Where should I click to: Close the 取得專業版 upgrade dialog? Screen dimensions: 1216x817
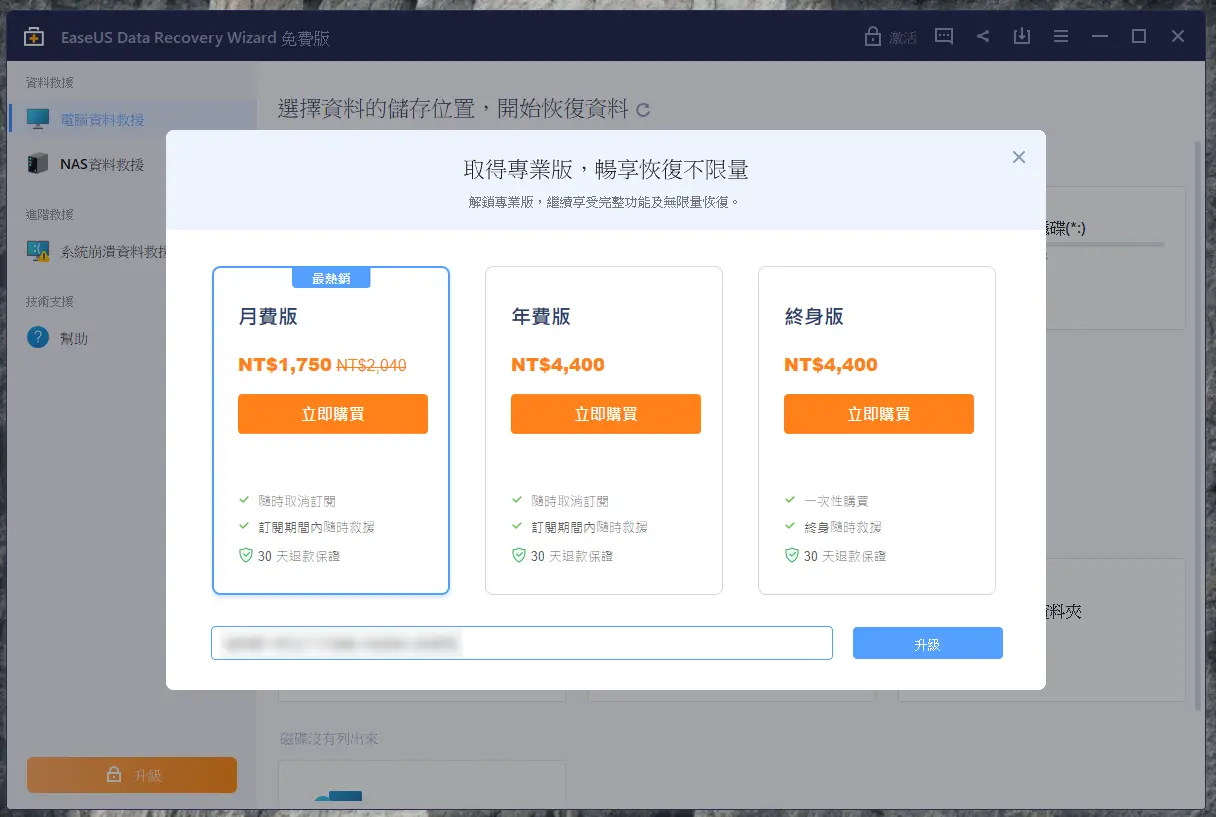[x=1019, y=157]
